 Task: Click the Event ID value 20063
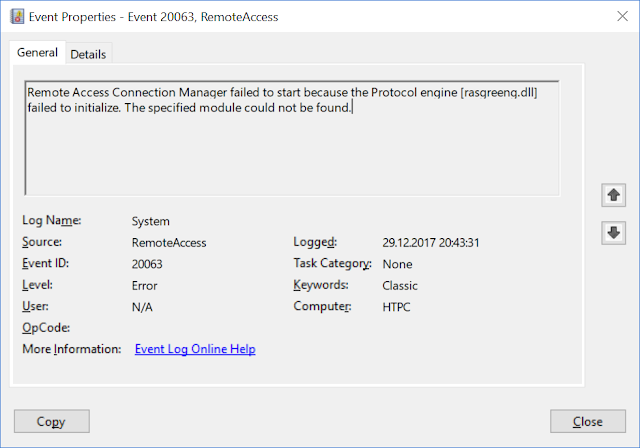tap(147, 264)
